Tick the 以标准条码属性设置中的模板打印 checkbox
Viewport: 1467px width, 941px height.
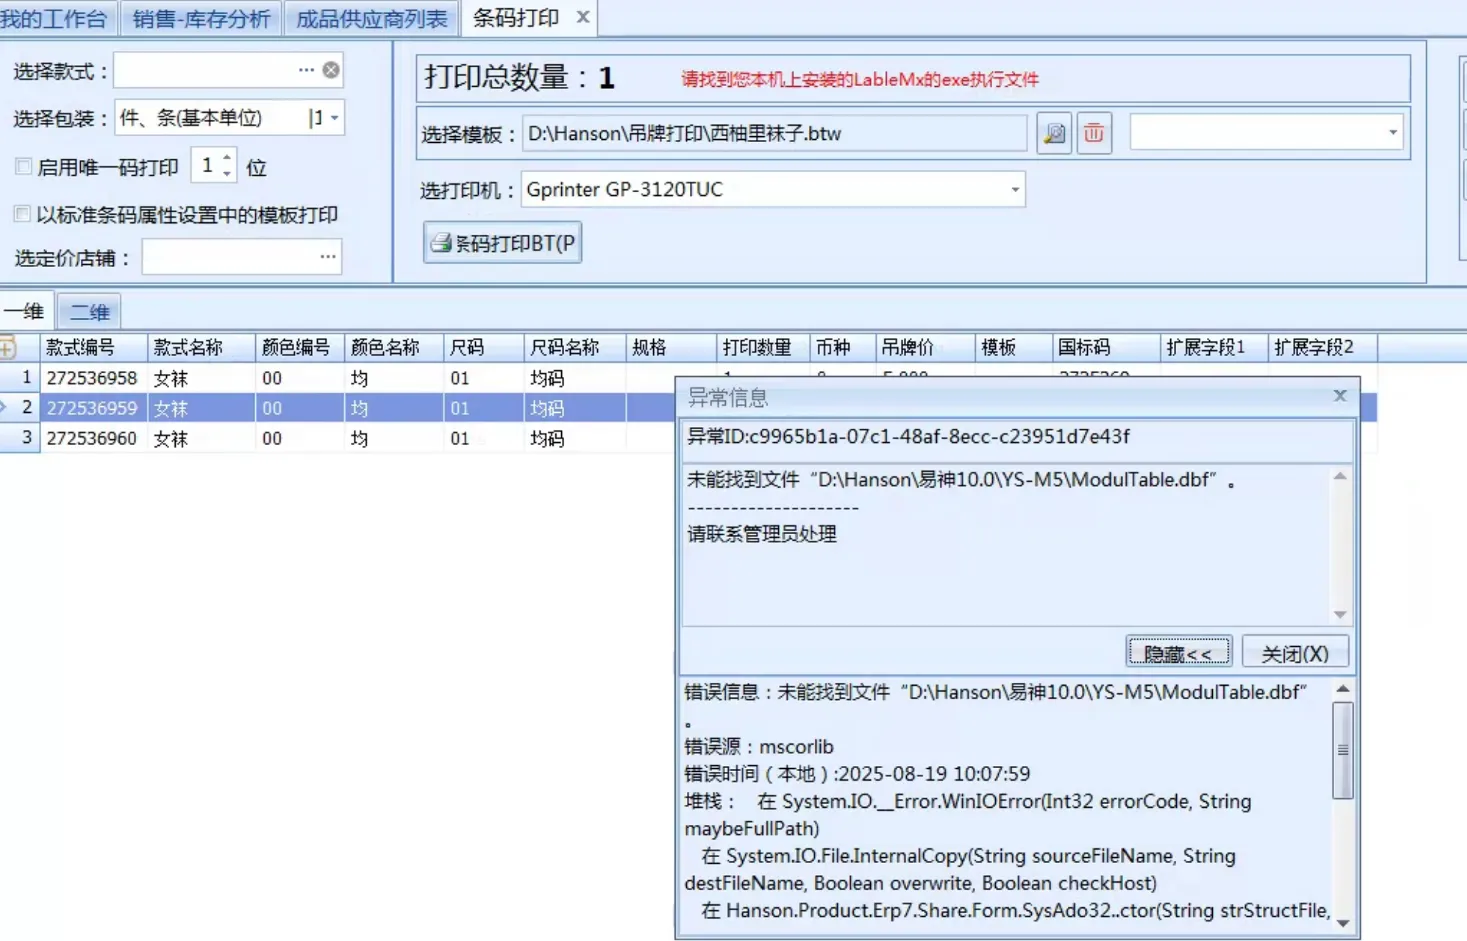[x=22, y=214]
